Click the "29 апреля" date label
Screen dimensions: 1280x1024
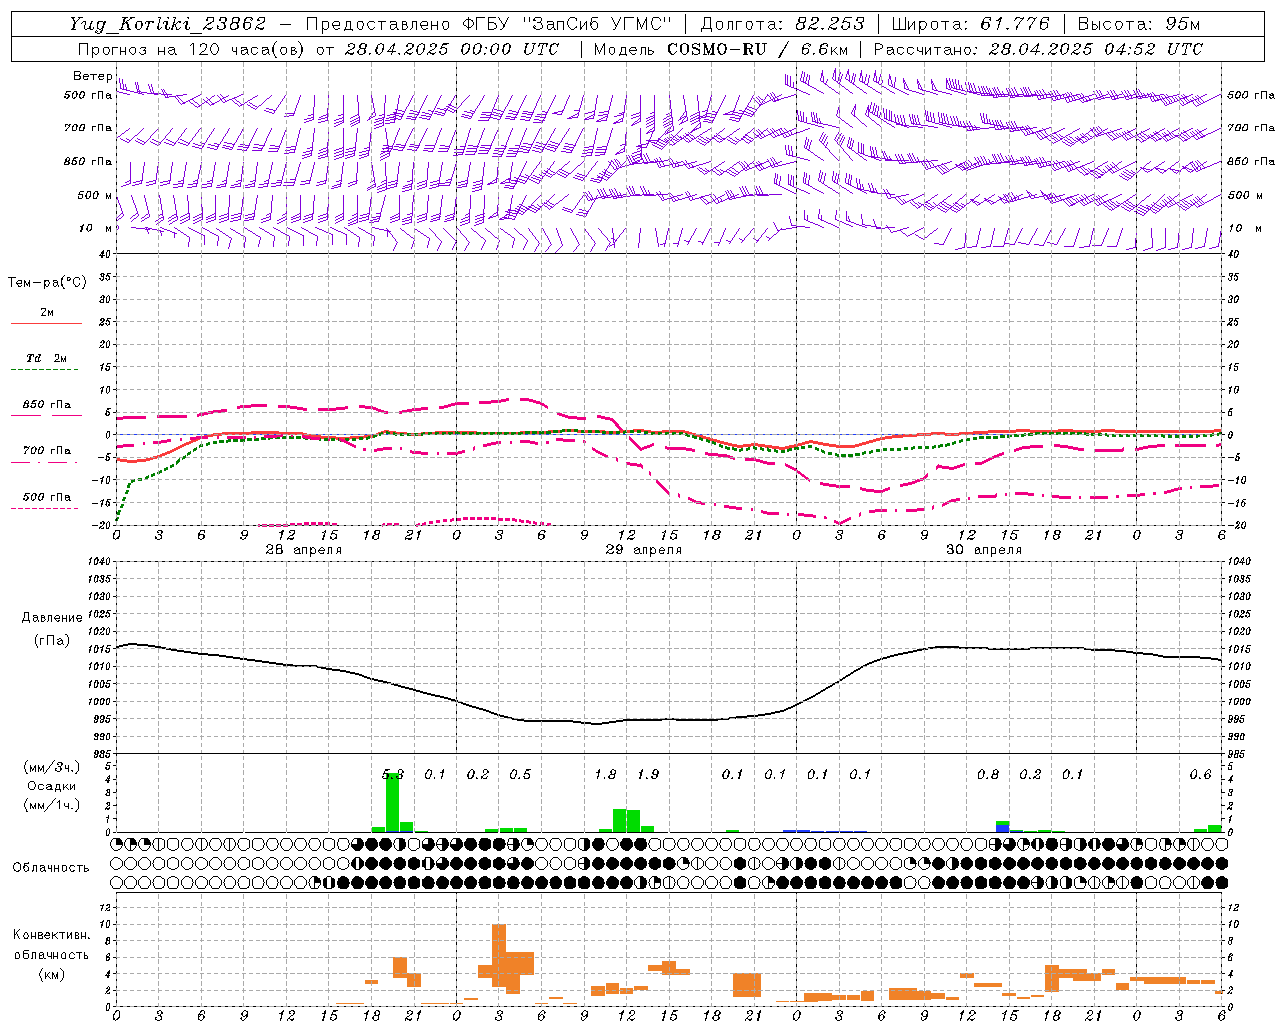[x=644, y=550]
